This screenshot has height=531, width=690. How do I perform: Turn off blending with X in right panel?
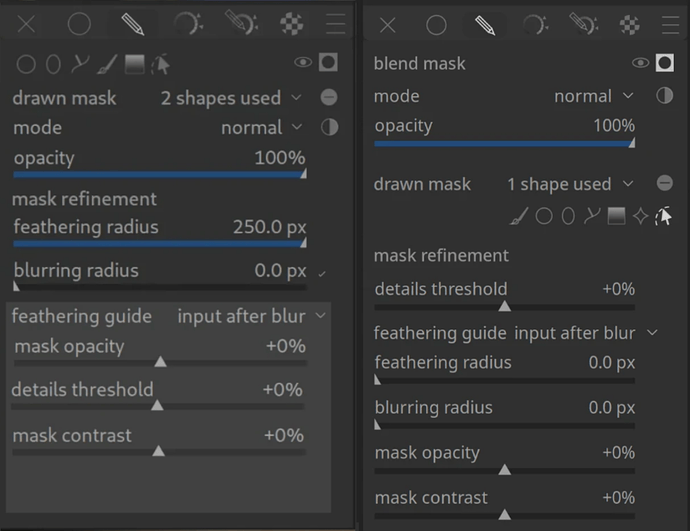pos(388,25)
